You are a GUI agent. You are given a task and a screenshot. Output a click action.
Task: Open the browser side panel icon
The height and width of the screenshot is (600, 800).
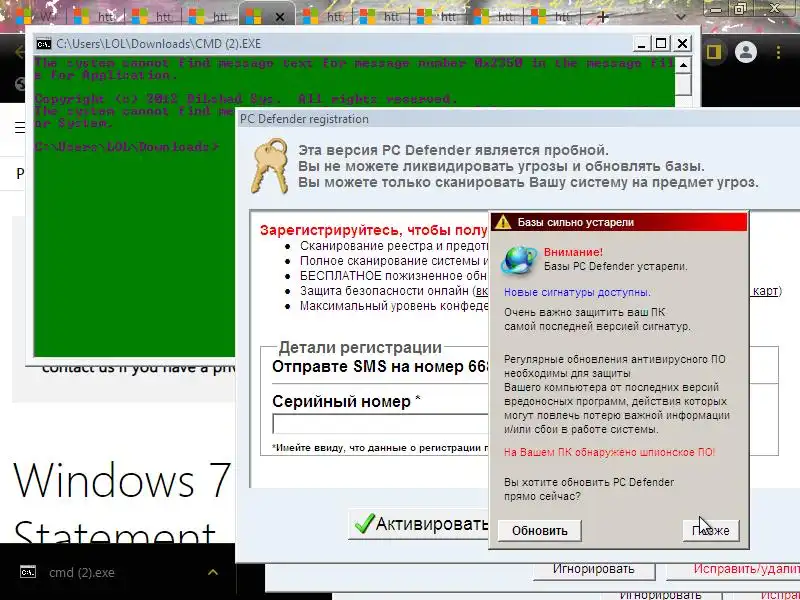coord(713,52)
